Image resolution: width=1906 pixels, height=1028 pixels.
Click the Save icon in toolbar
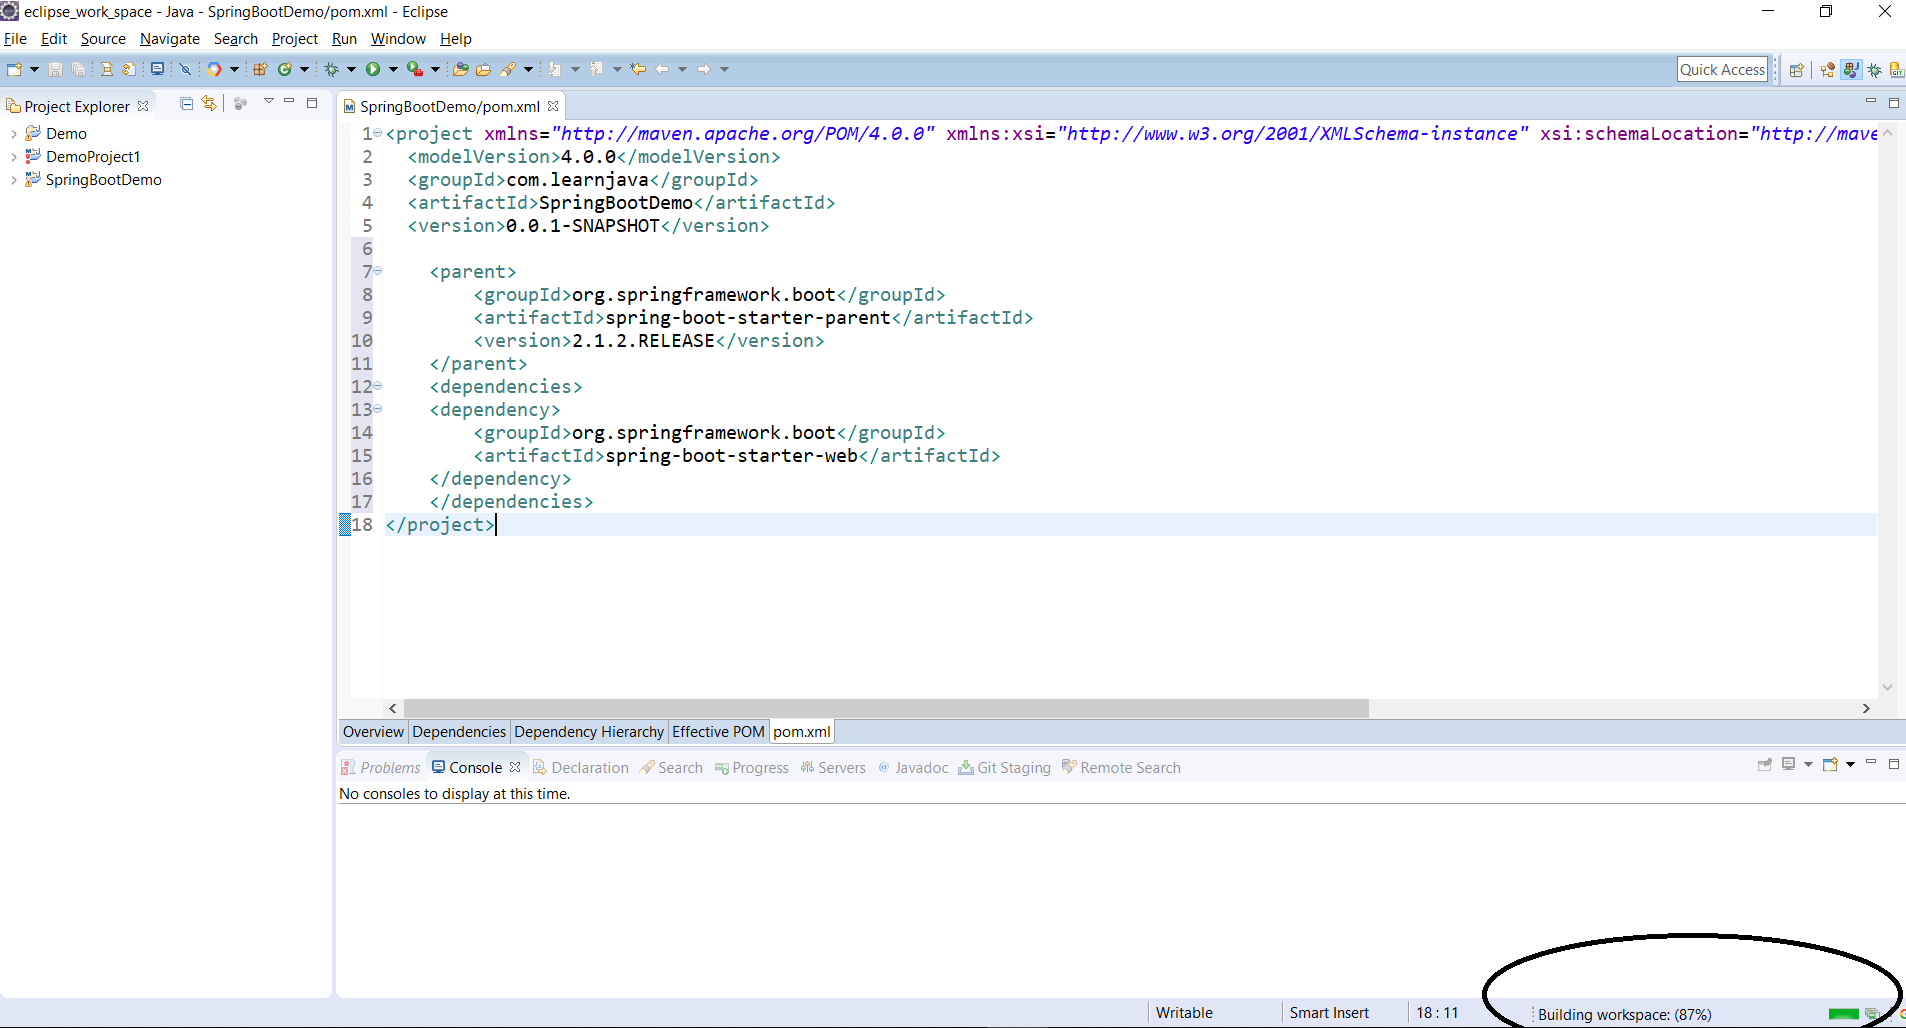pos(55,69)
